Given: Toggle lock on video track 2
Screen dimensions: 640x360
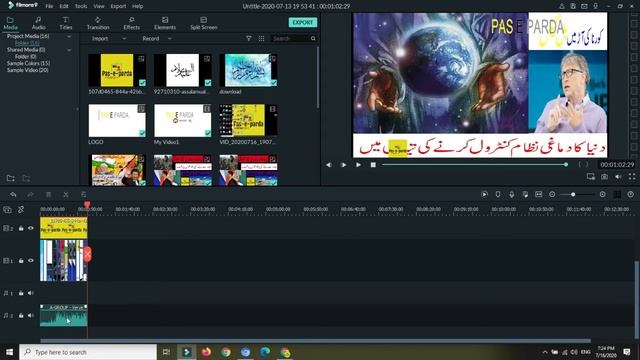Looking at the screenshot, I should pos(21,229).
